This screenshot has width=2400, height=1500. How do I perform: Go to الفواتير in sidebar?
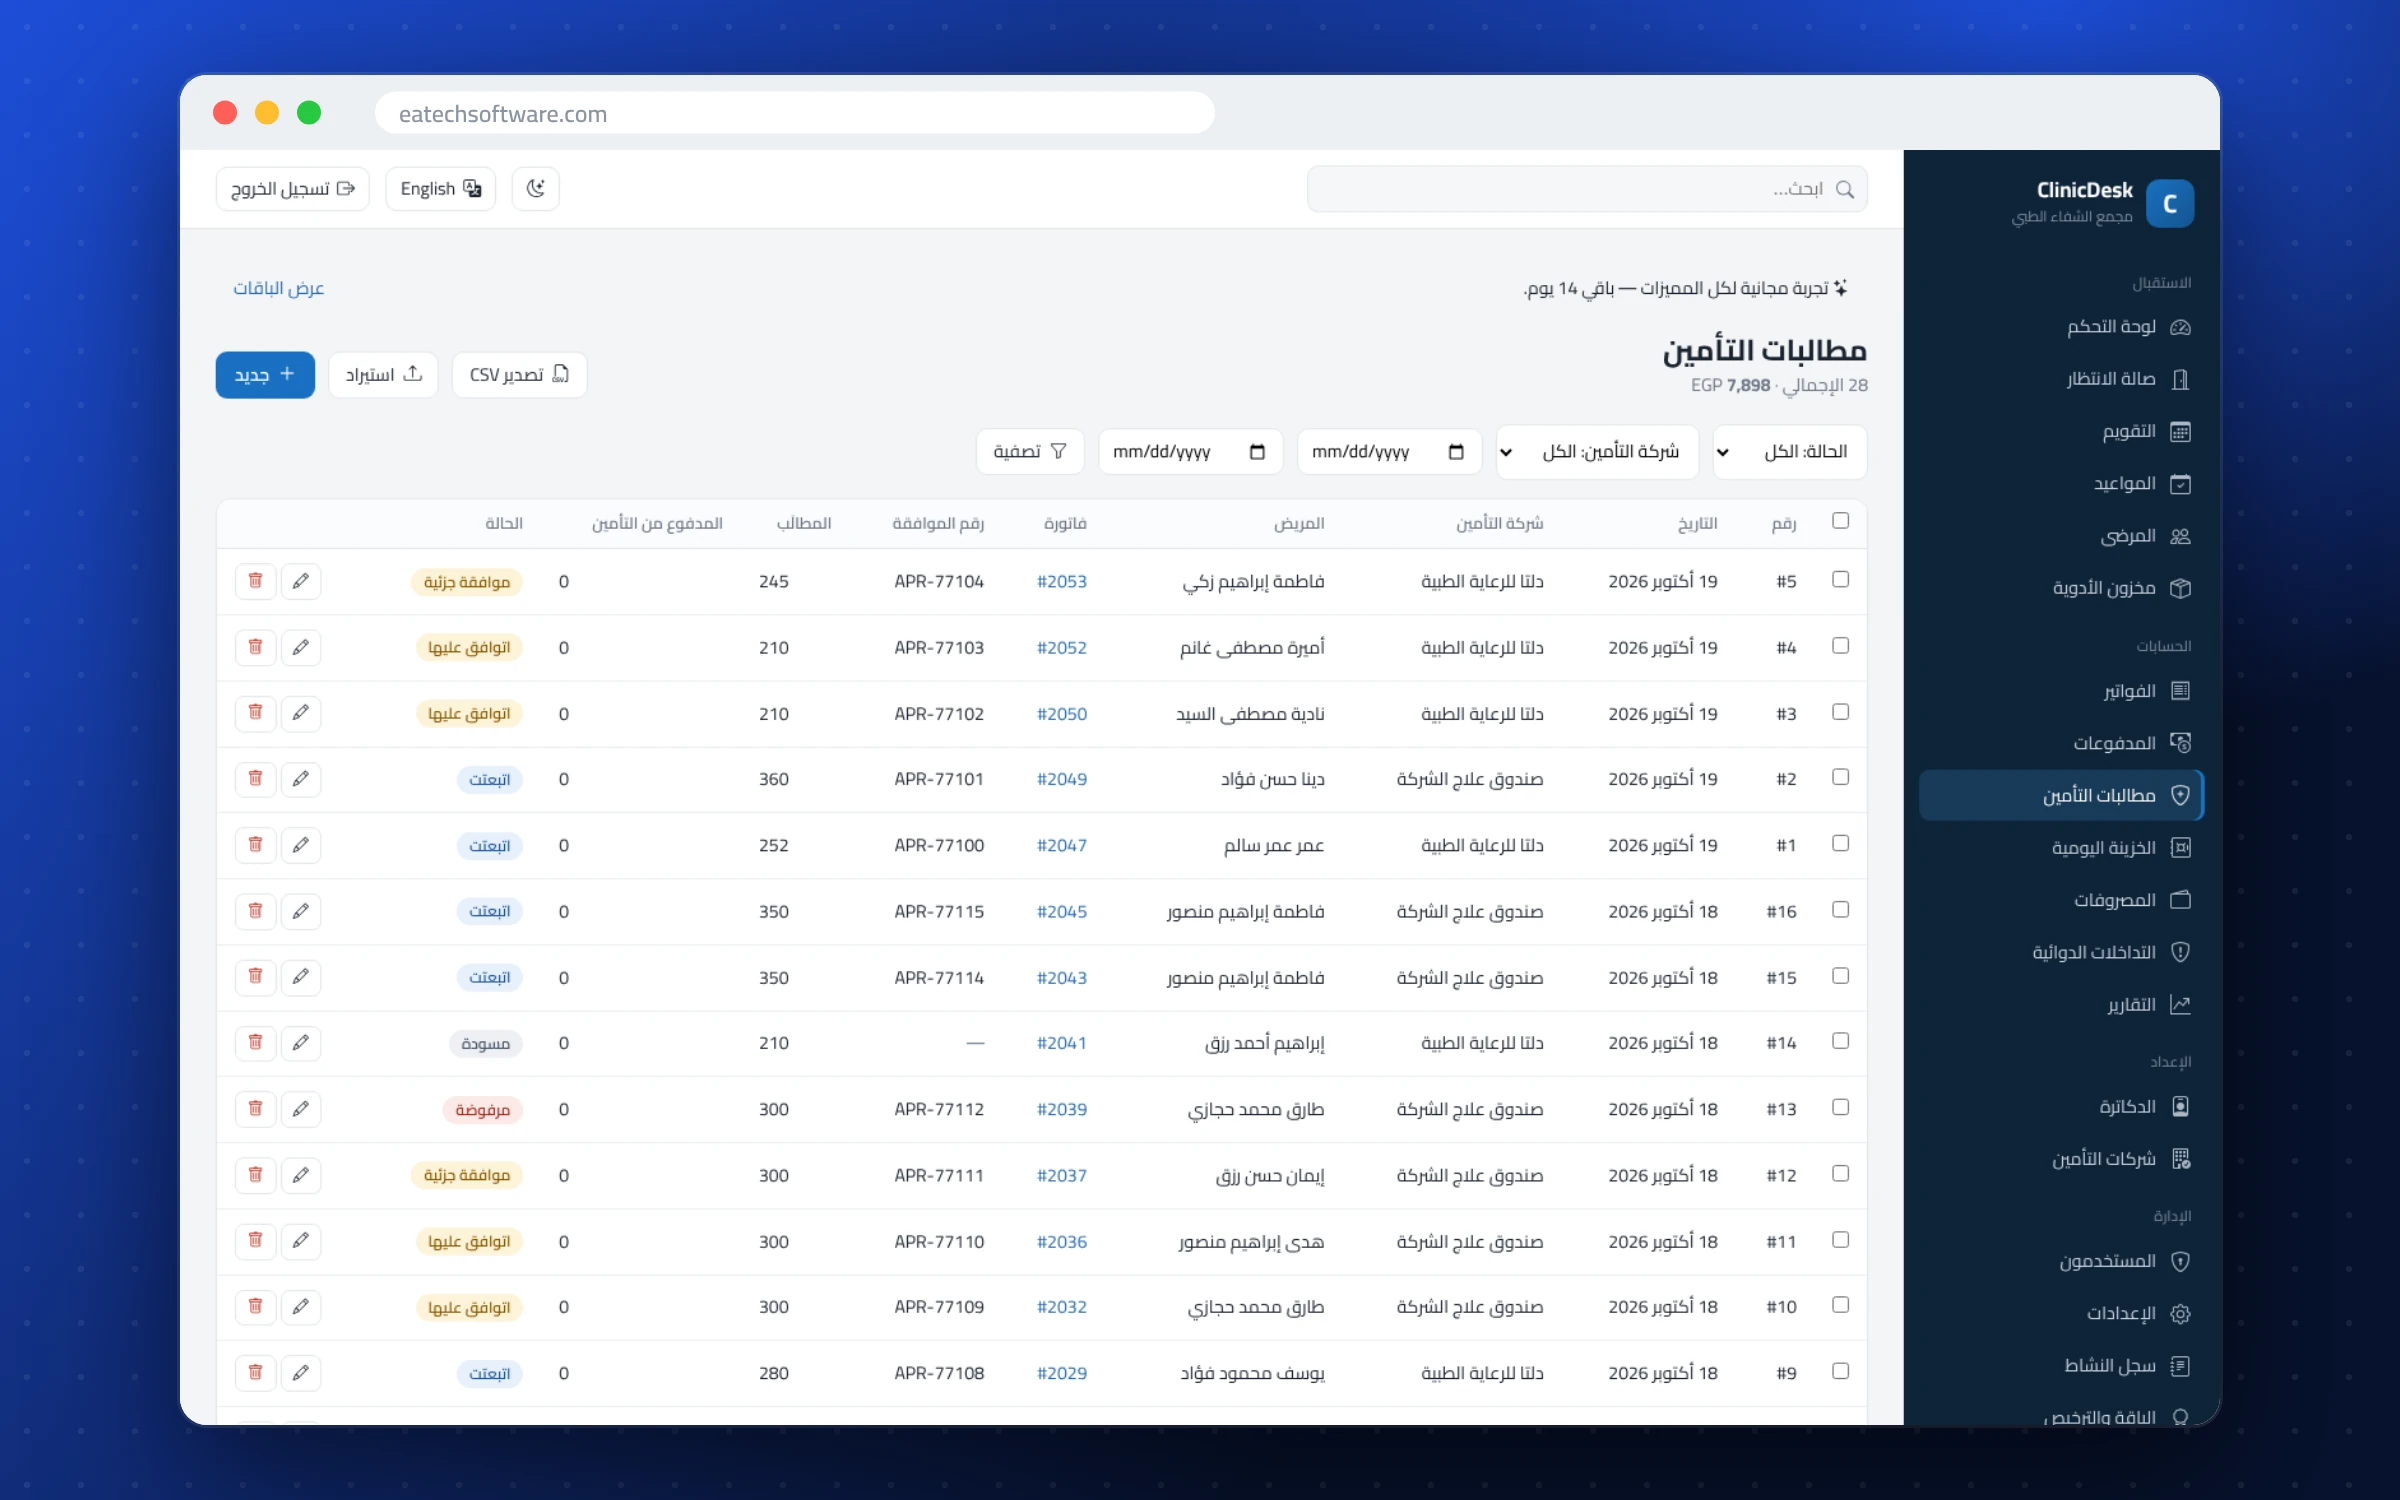(x=2061, y=691)
